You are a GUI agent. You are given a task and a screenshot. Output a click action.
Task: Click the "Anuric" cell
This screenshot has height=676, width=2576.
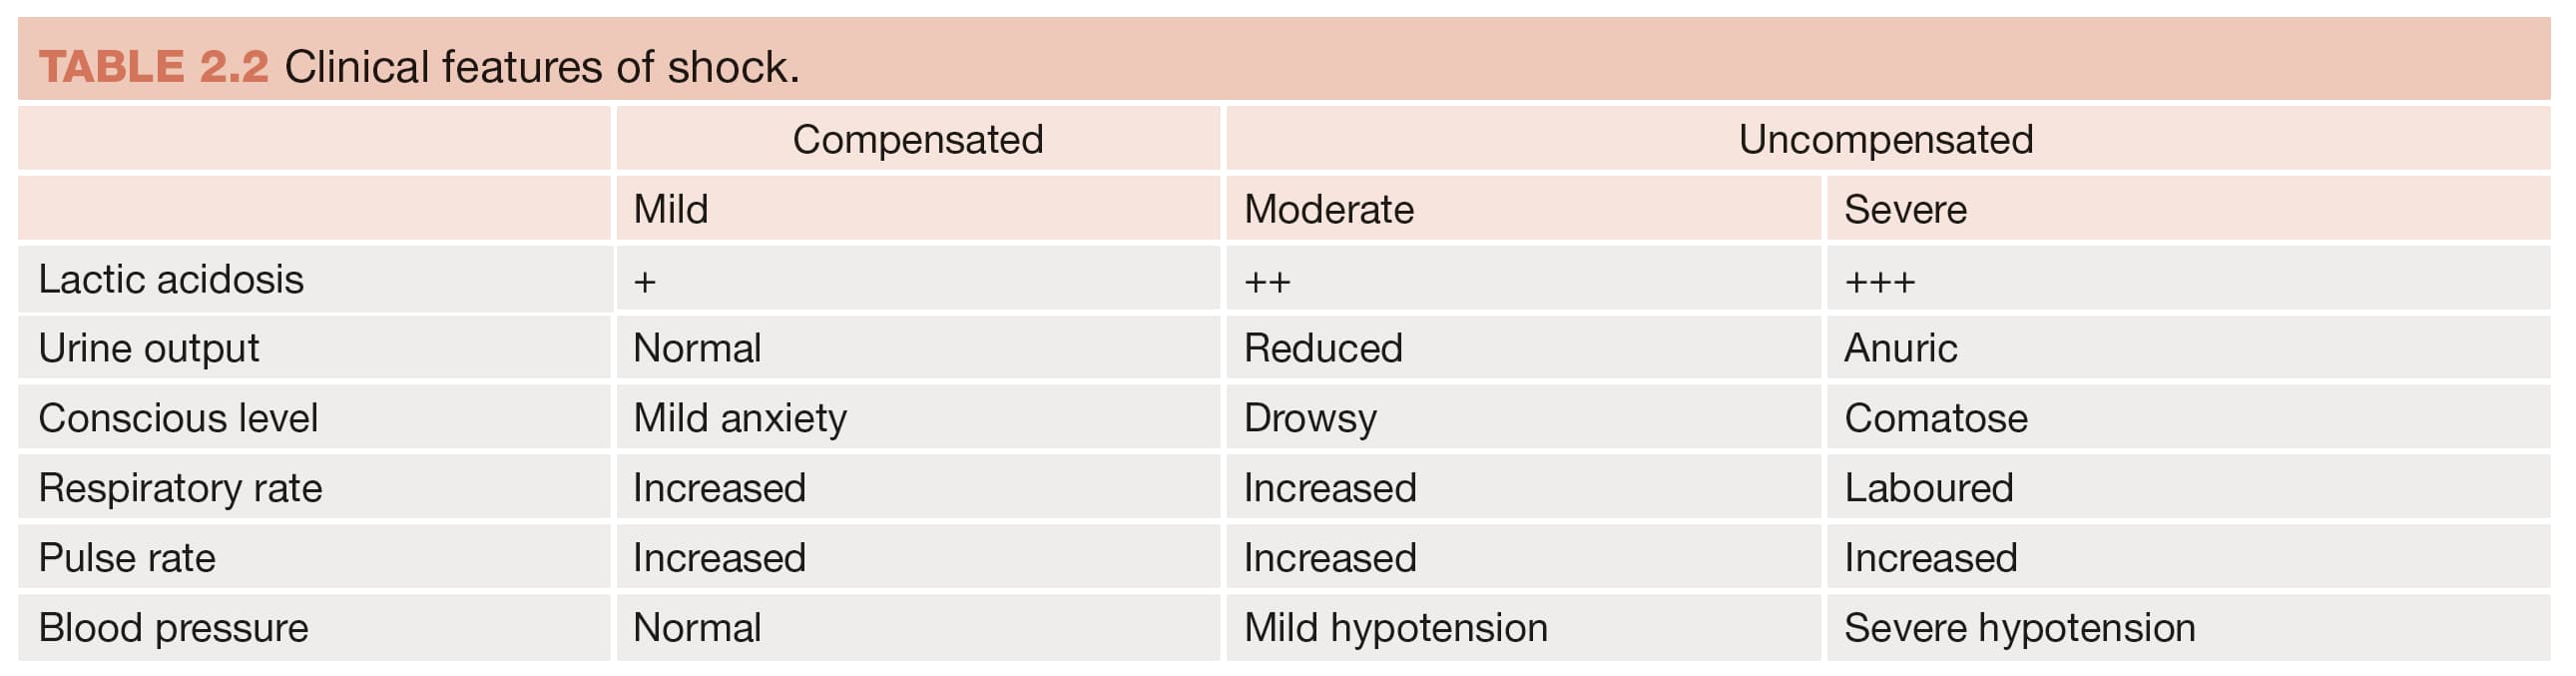coord(1900,348)
